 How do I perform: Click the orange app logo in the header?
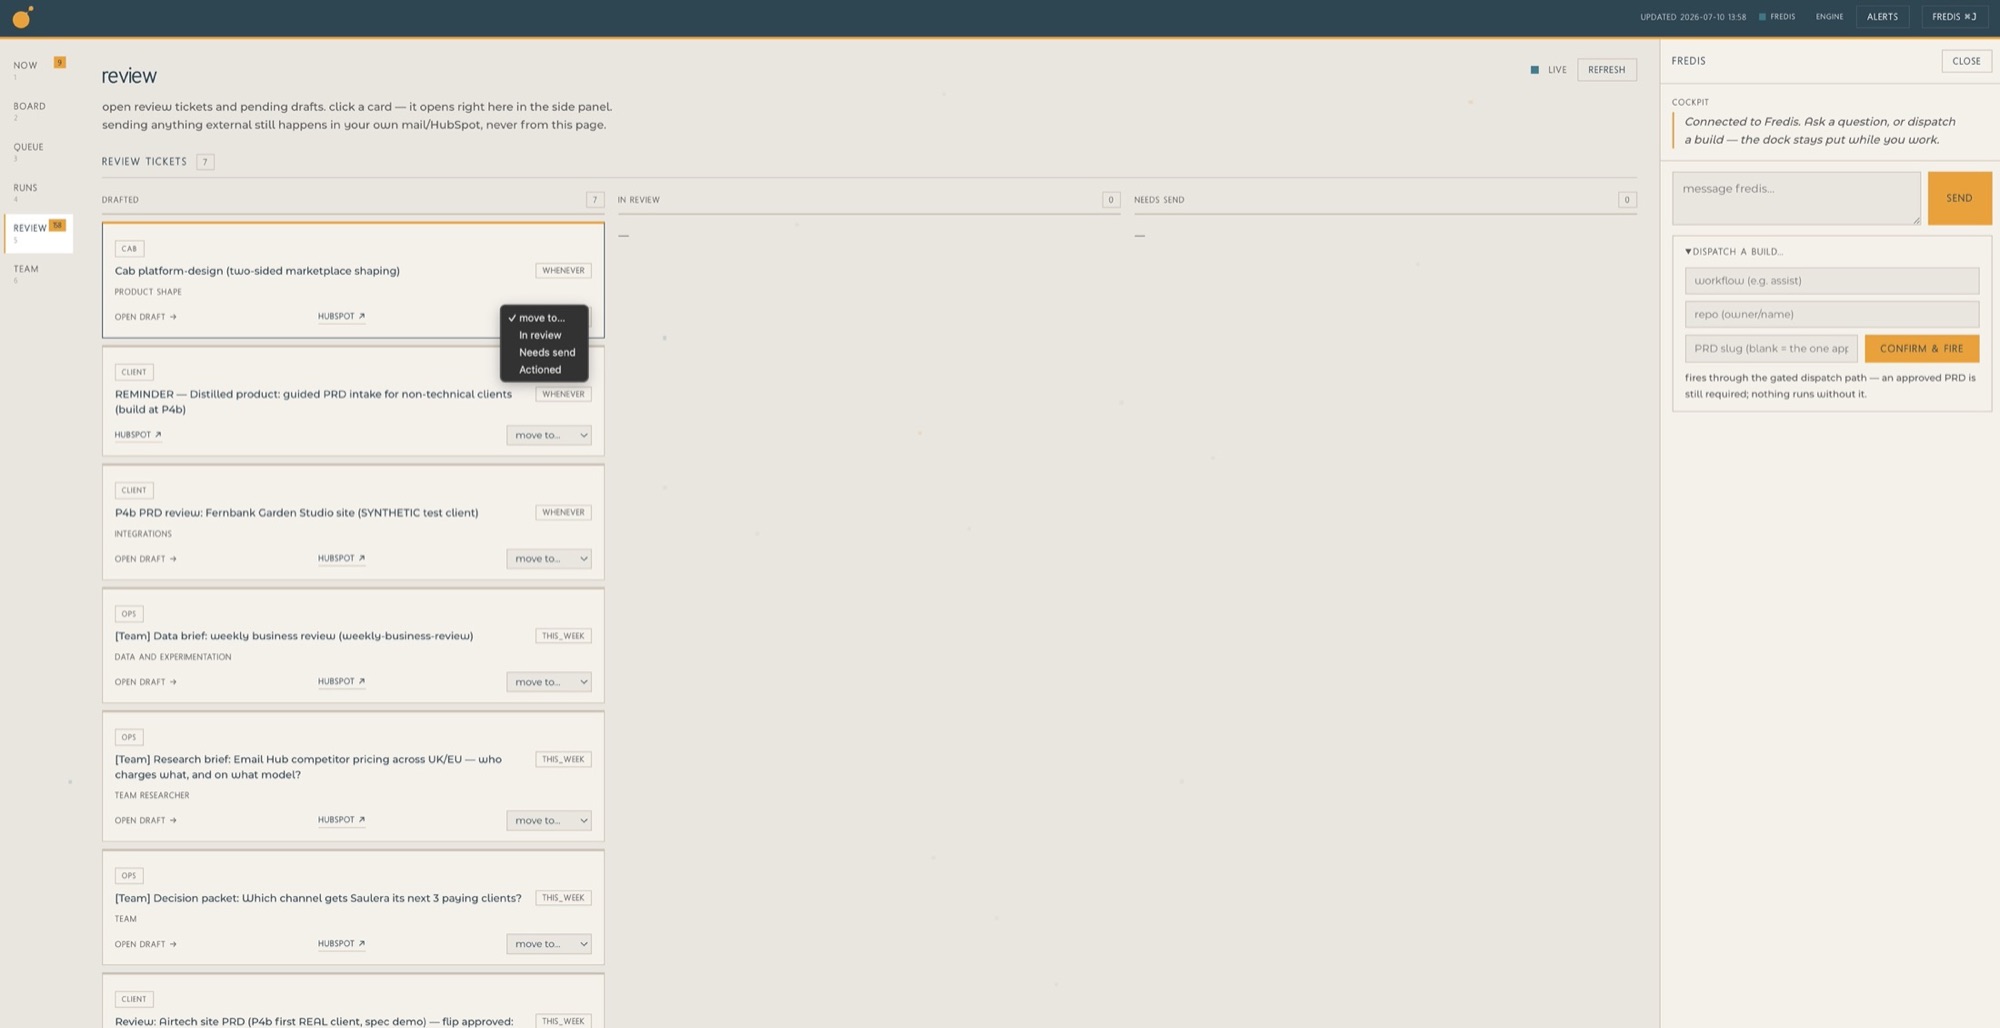[22, 17]
